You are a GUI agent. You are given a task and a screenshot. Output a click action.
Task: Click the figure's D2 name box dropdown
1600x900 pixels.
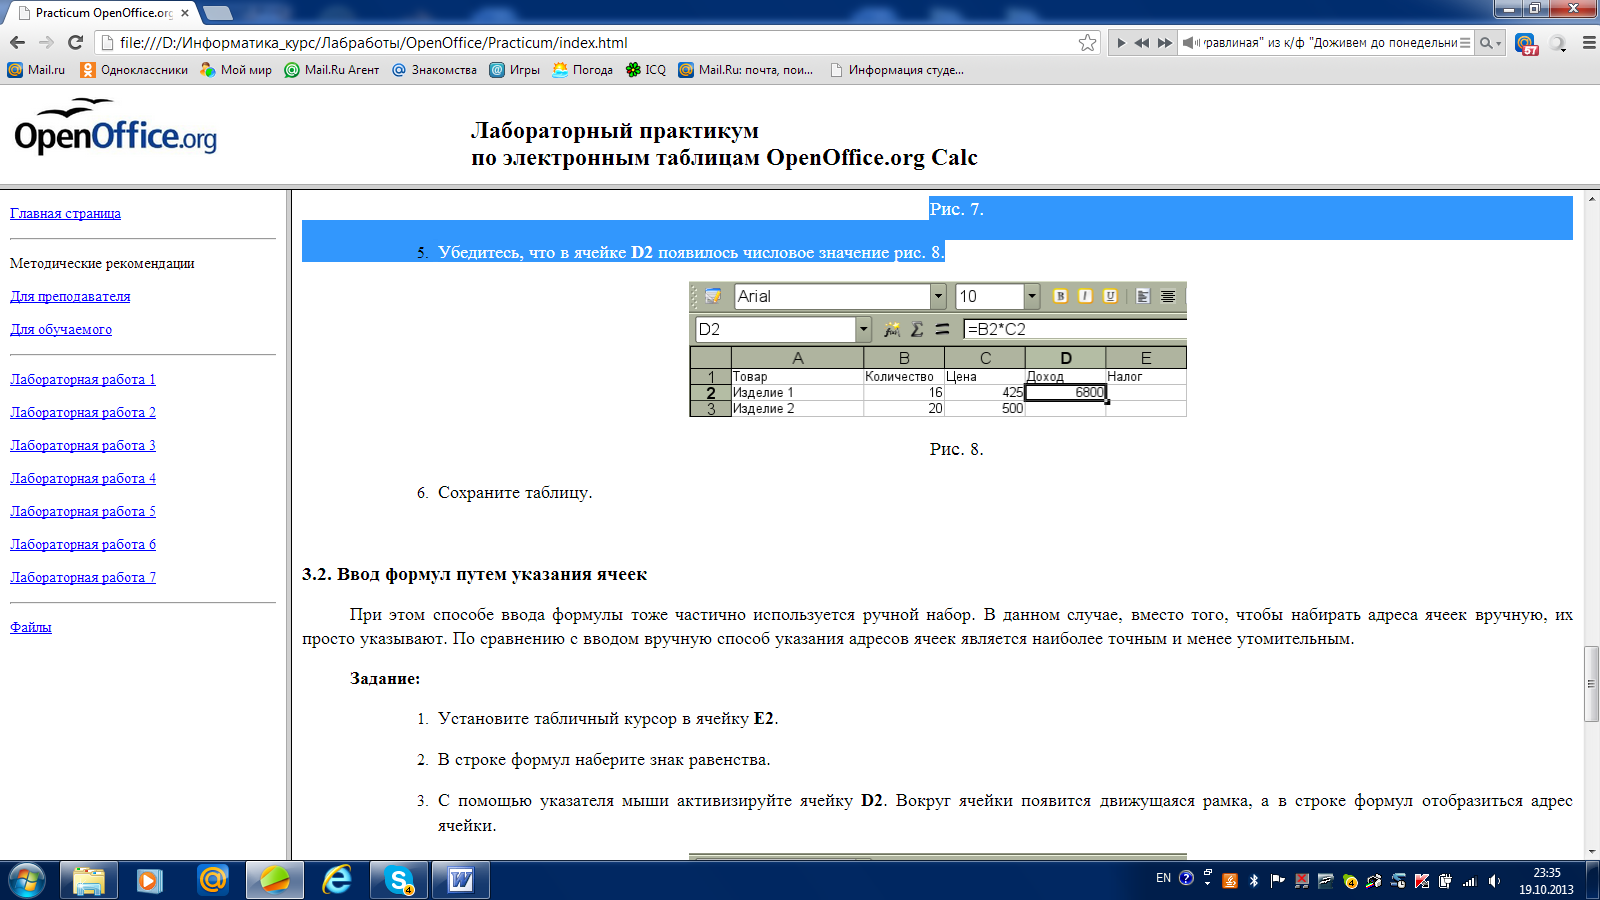[x=863, y=329]
